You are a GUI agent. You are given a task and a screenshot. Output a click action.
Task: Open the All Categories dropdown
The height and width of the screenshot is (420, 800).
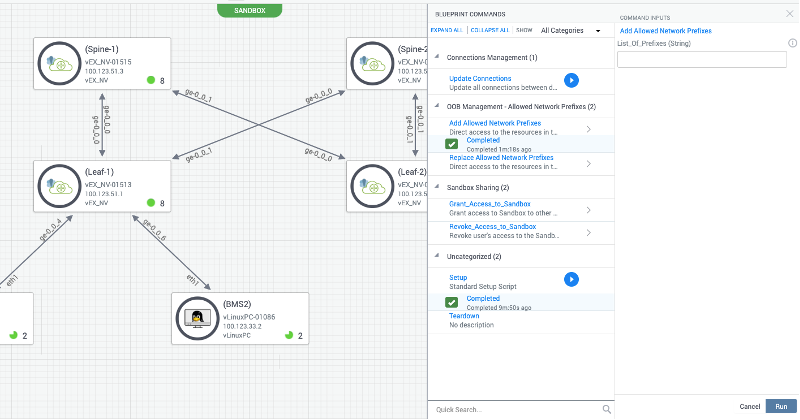tap(570, 30)
